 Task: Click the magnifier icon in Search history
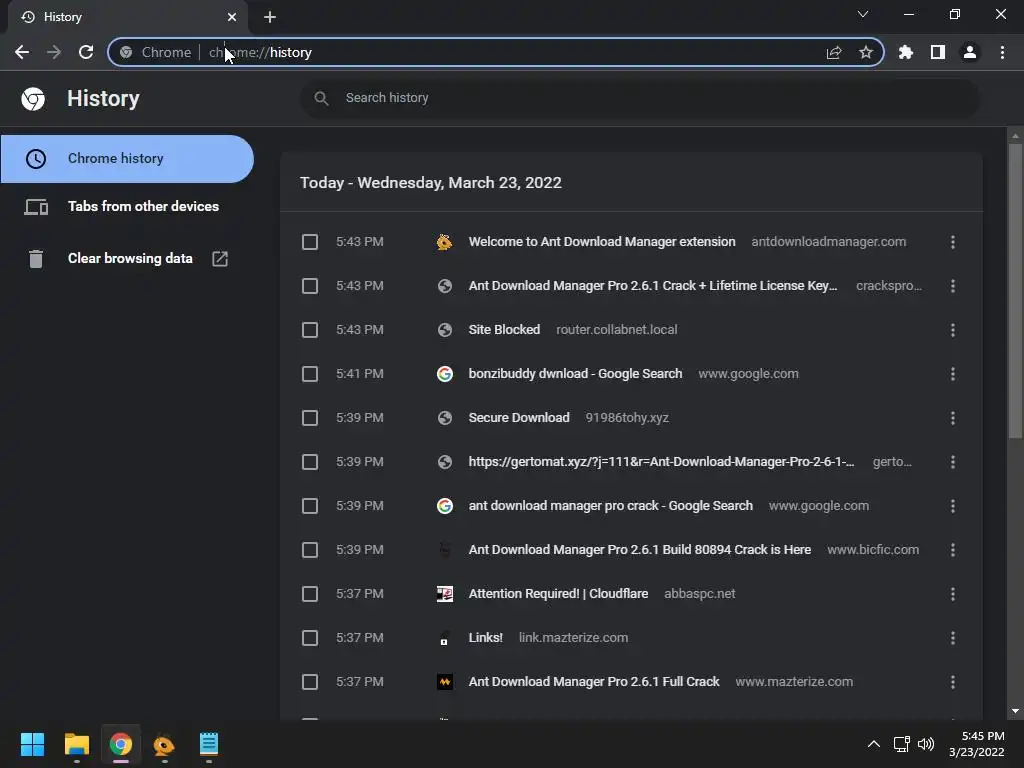pyautogui.click(x=321, y=98)
